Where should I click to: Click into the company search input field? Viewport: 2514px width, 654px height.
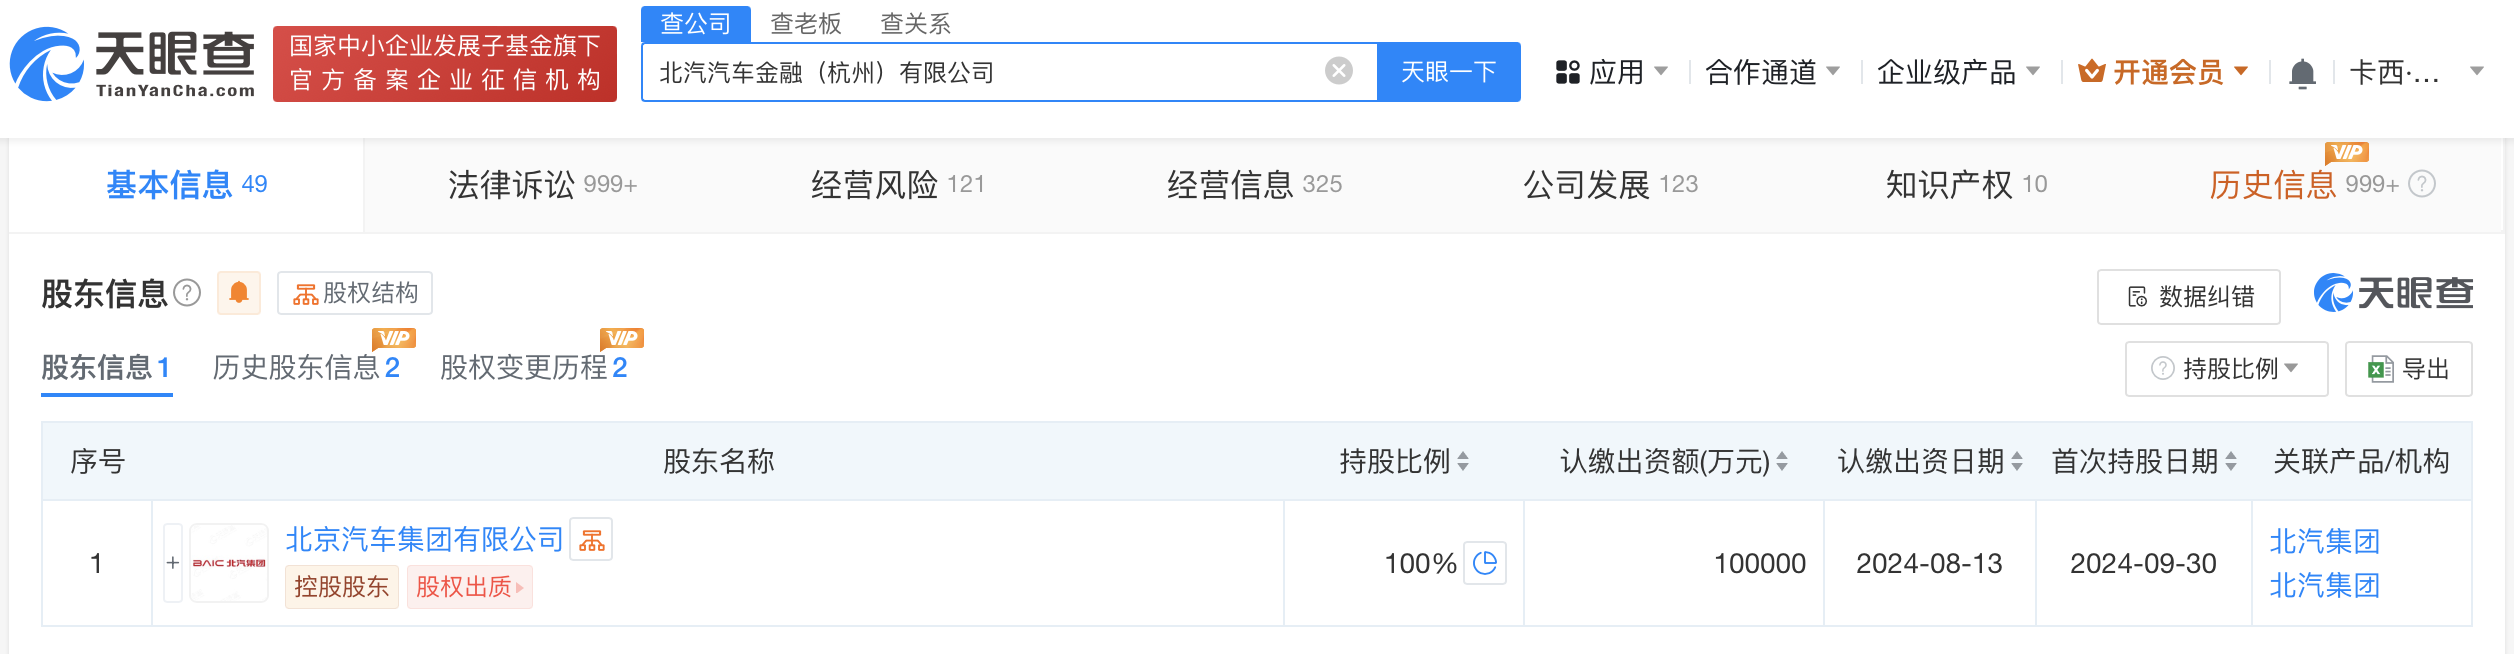985,72
